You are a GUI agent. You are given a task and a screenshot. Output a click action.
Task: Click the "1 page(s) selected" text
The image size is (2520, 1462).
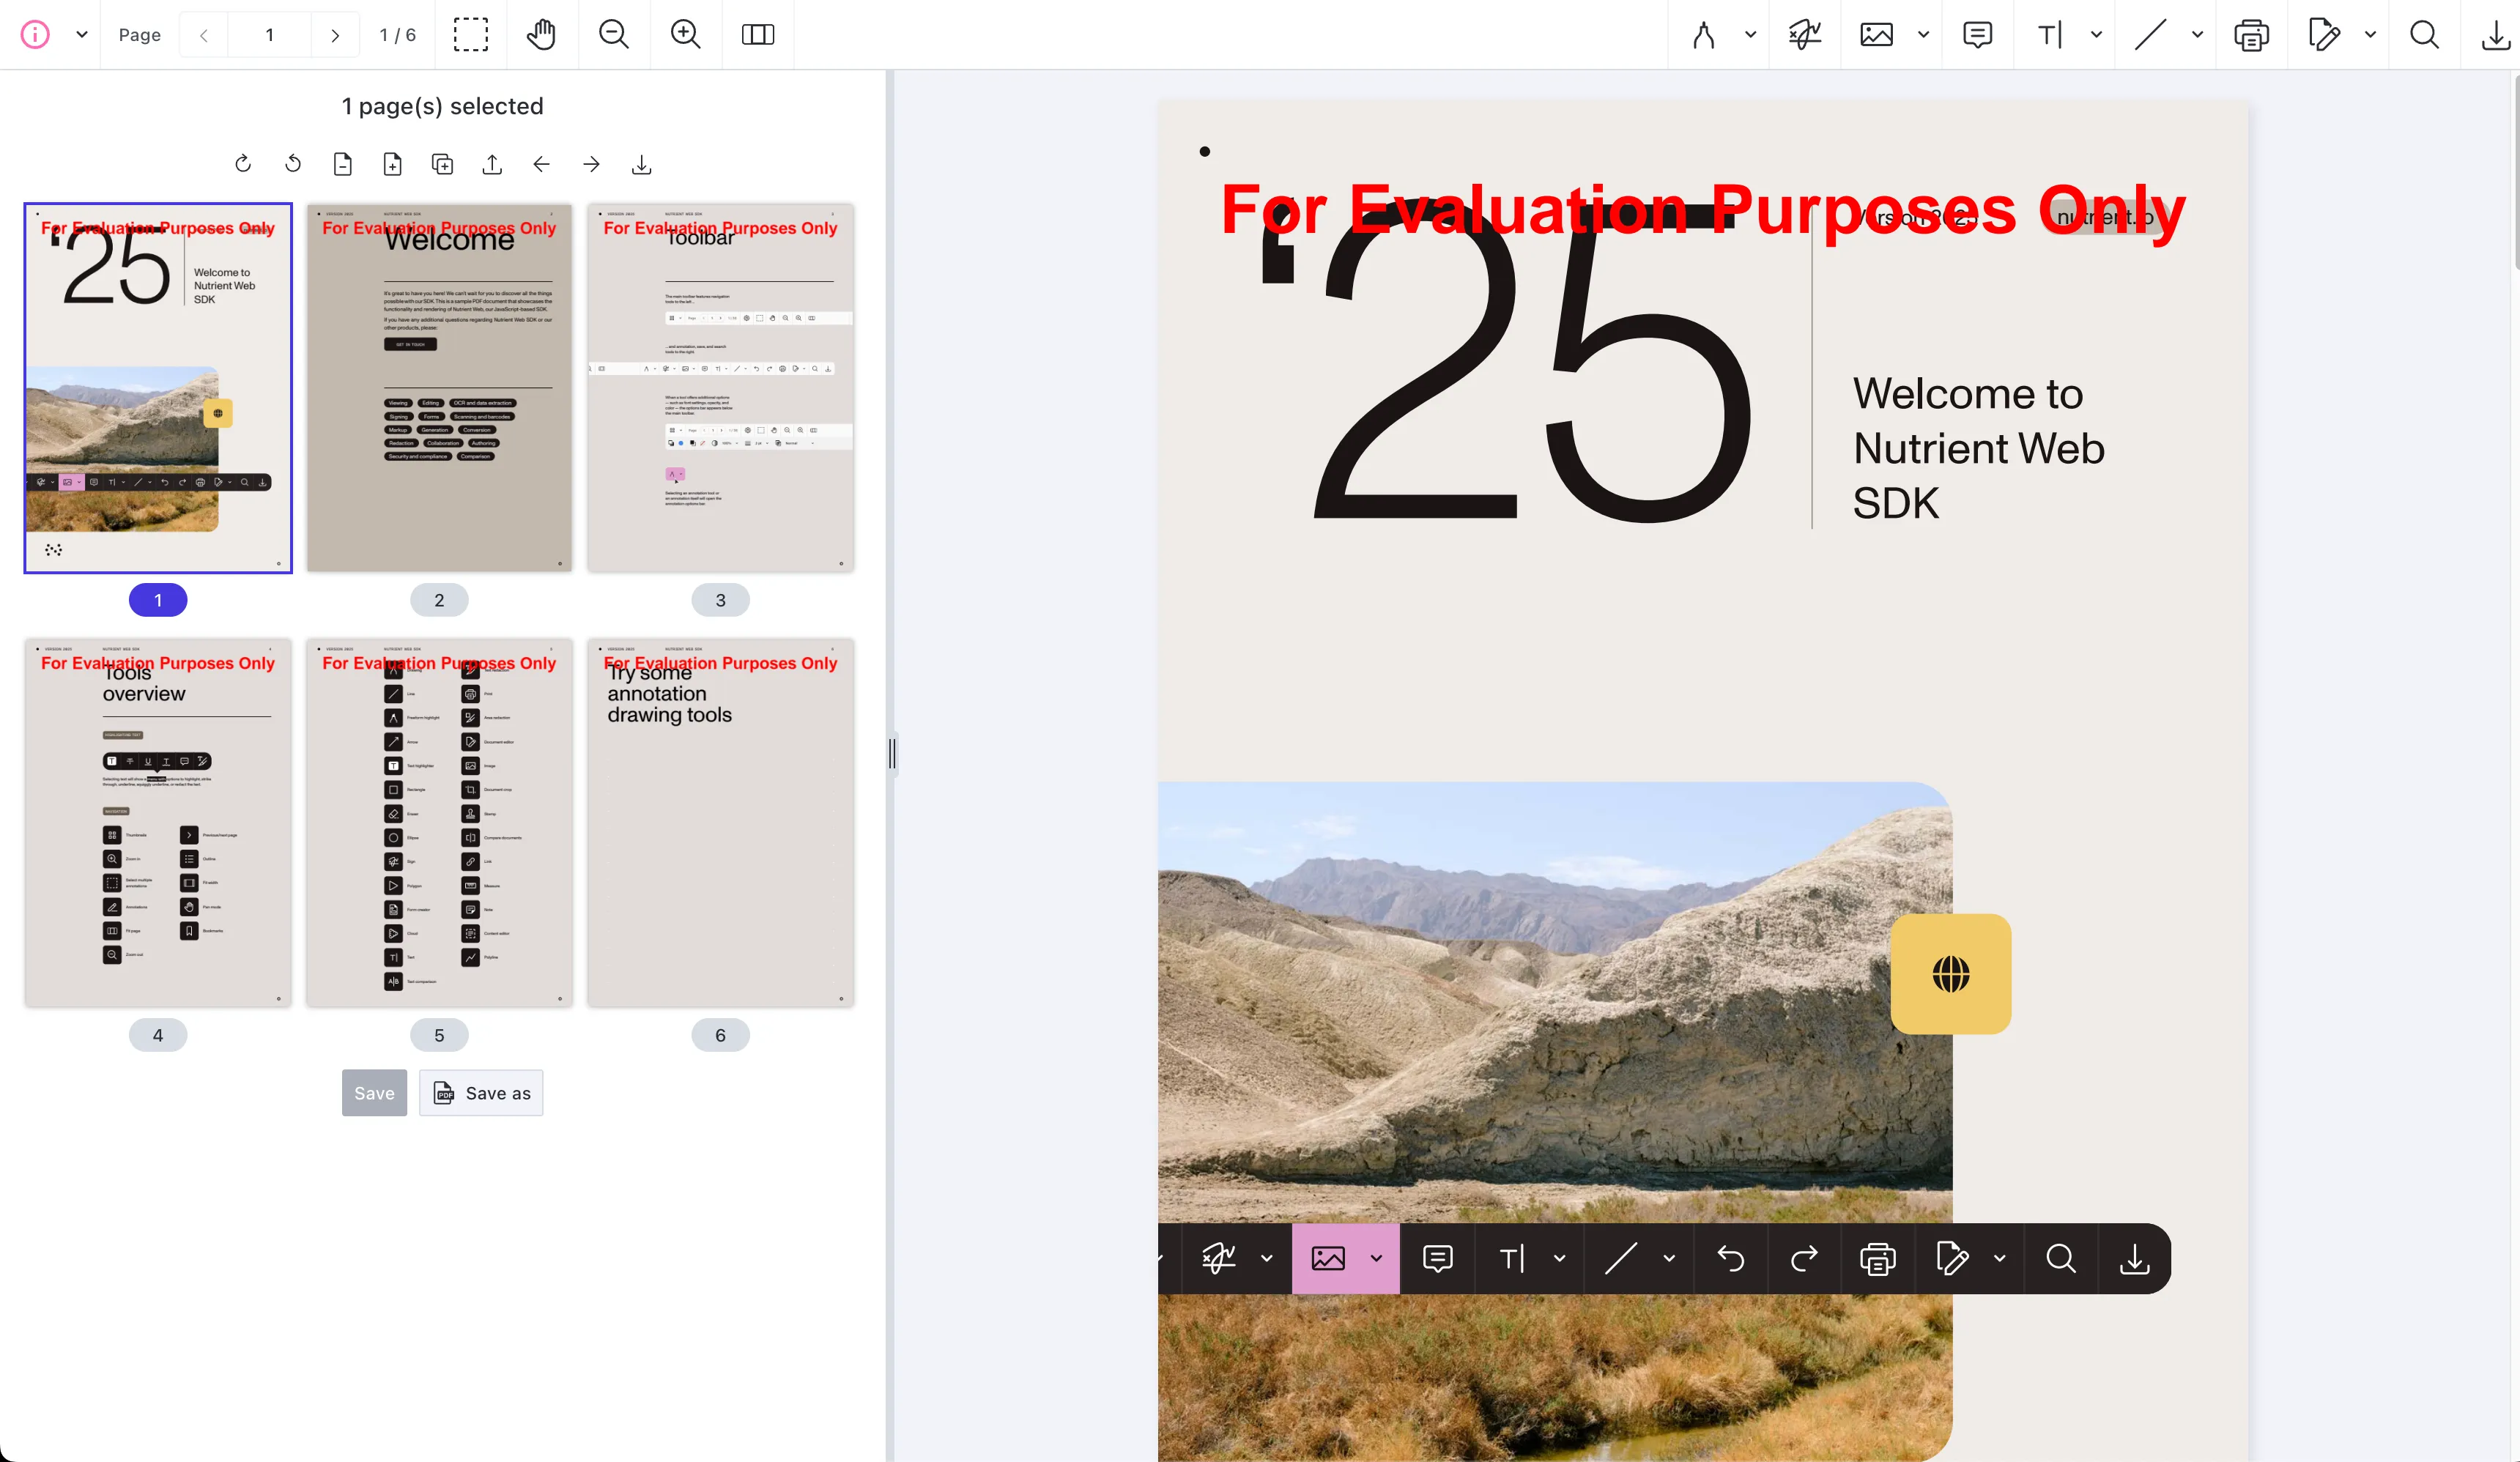coord(442,106)
